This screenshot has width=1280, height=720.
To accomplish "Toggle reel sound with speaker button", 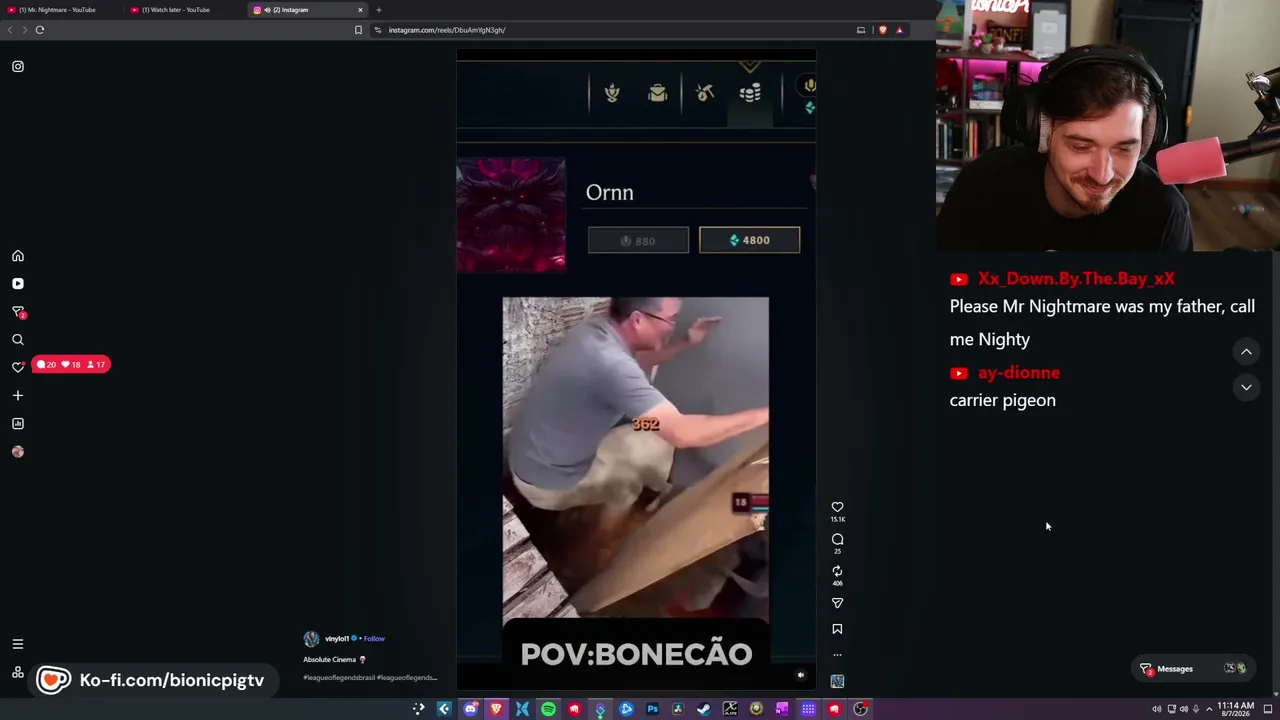I will [800, 675].
